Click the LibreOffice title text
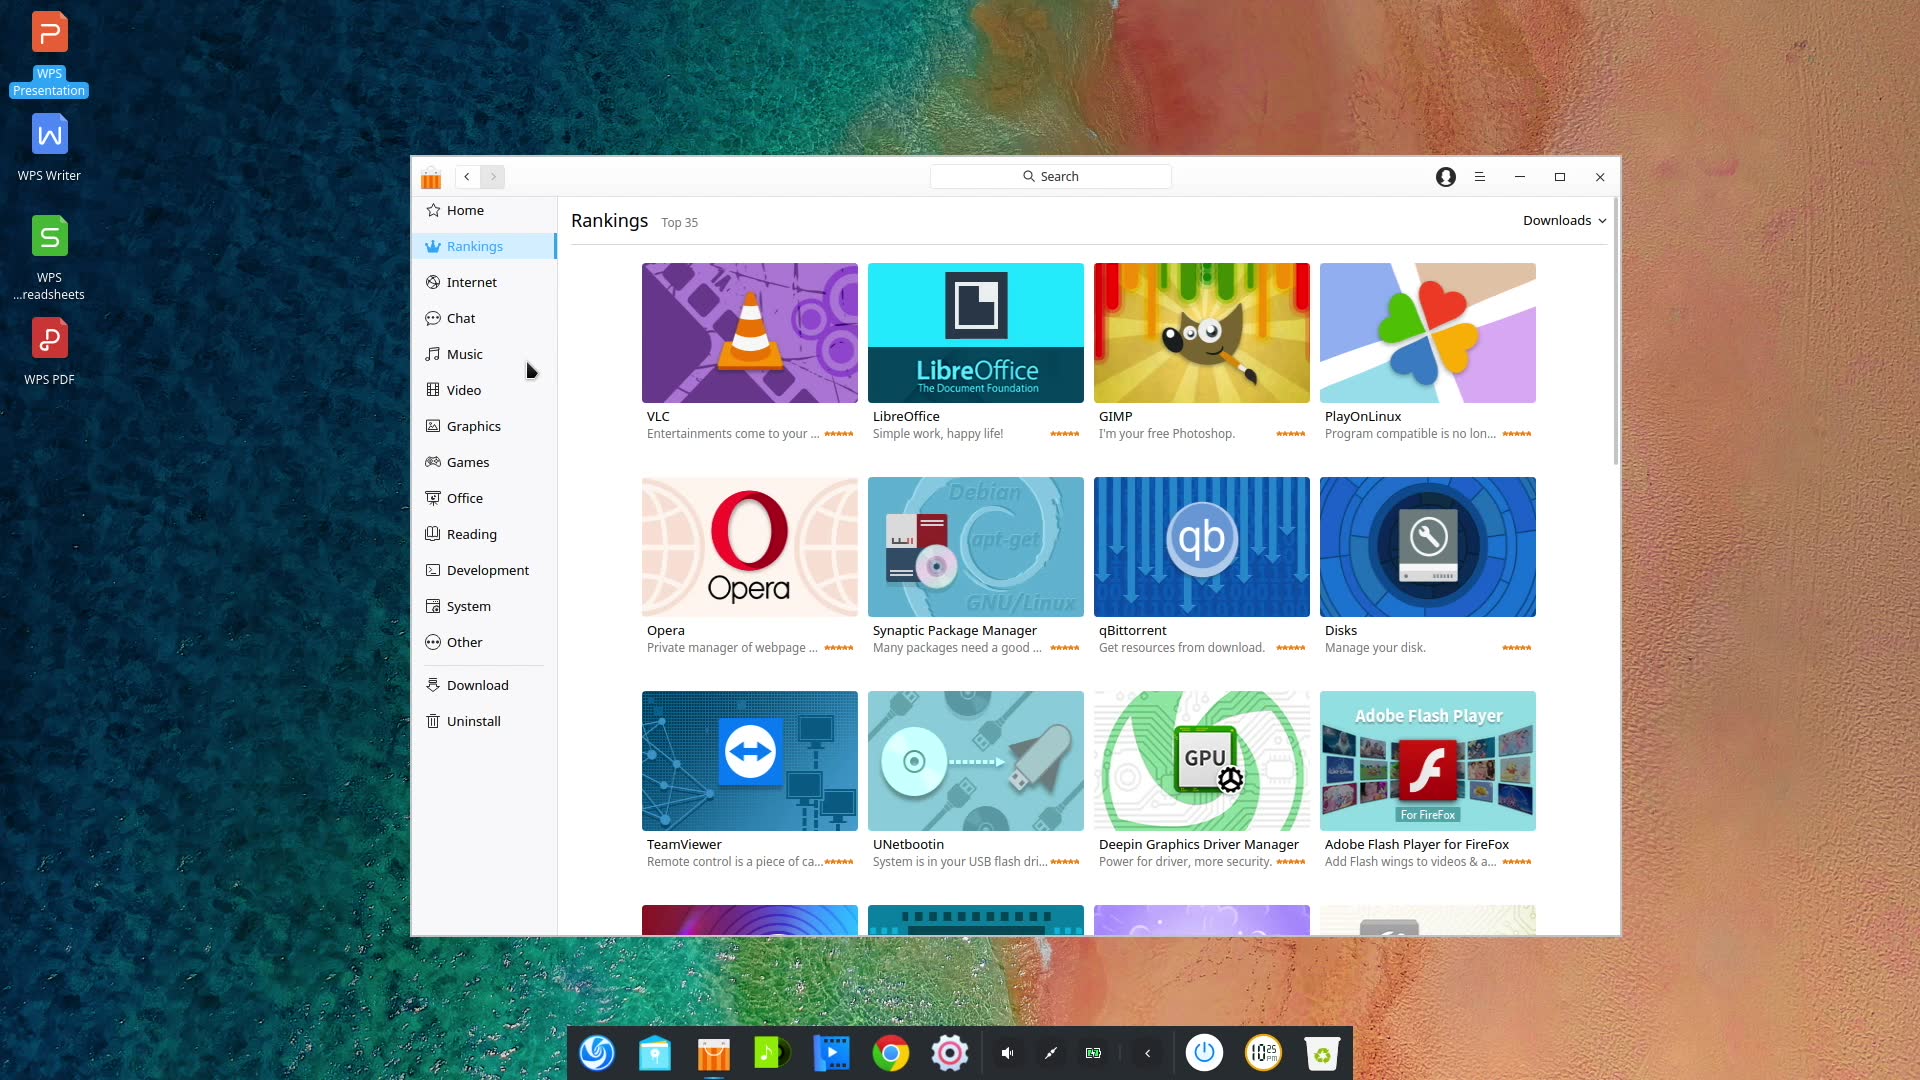The image size is (1920, 1080). (x=906, y=416)
